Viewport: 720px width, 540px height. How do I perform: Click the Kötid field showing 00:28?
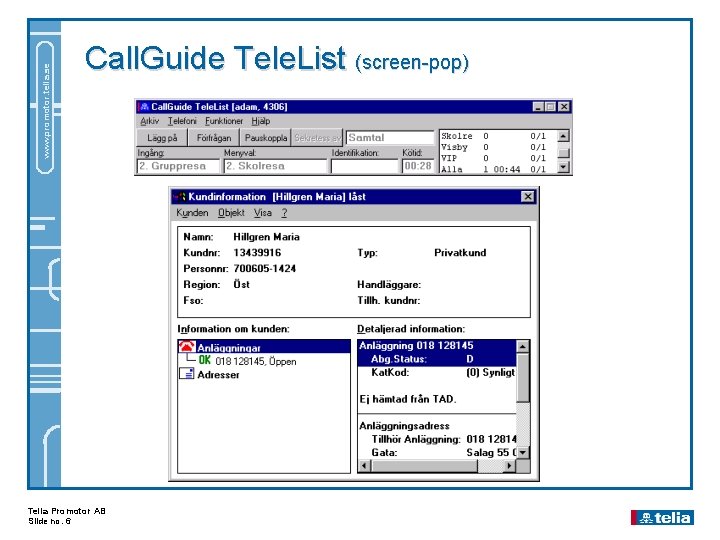(418, 166)
